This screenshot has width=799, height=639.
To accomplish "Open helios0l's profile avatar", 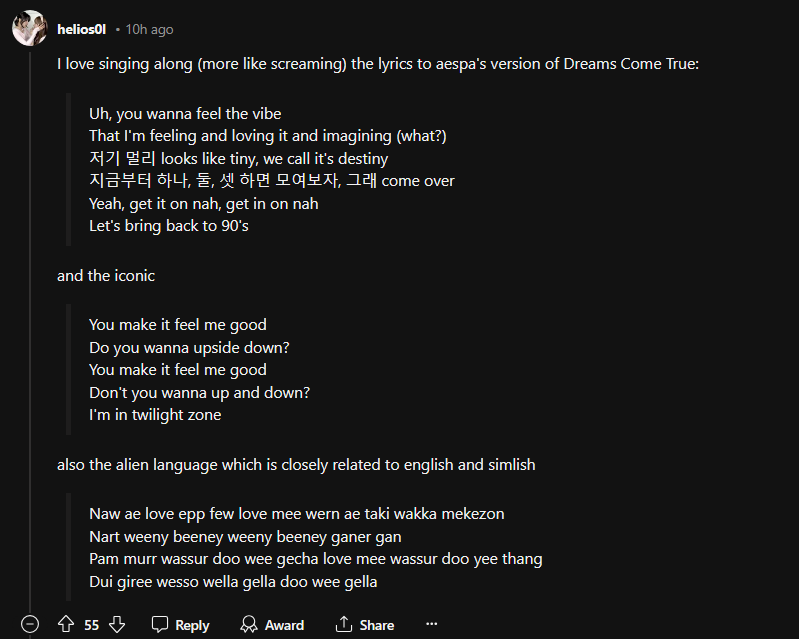I will pos(29,29).
